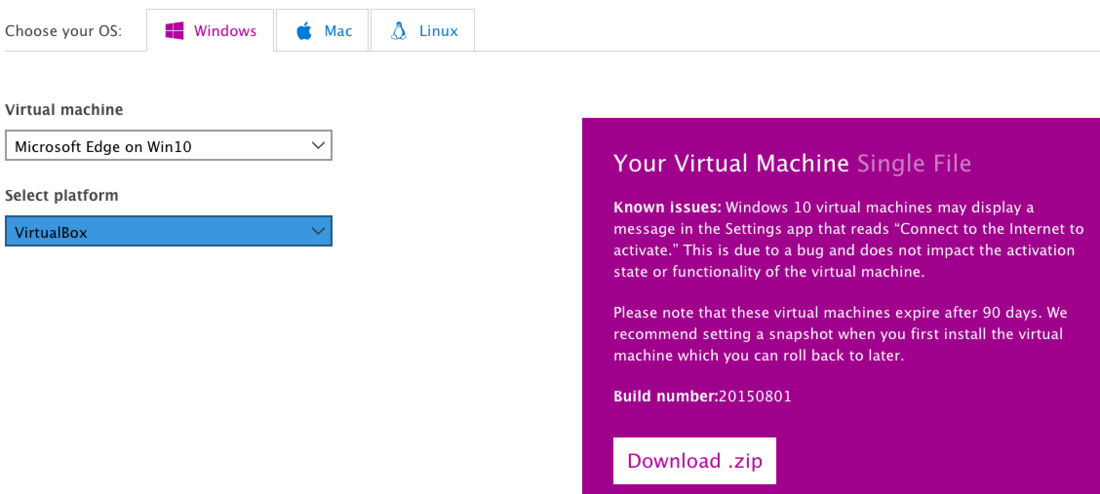Viewport: 1100px width, 494px height.
Task: Open the Select platform VirtualBox dropdown
Action: pyautogui.click(x=168, y=231)
